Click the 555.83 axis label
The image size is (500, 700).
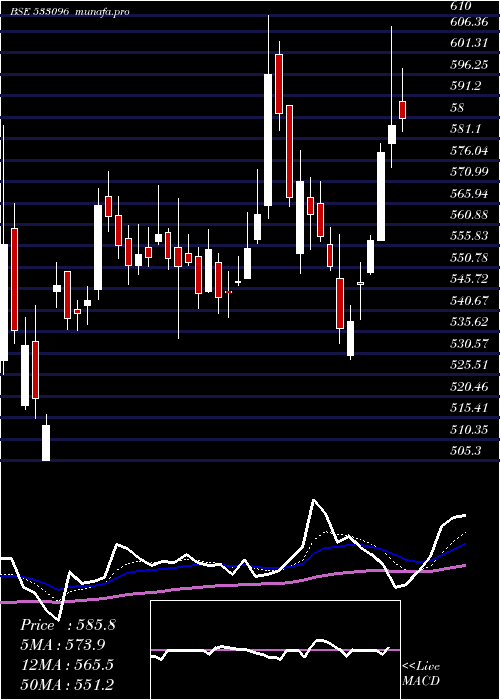469,236
